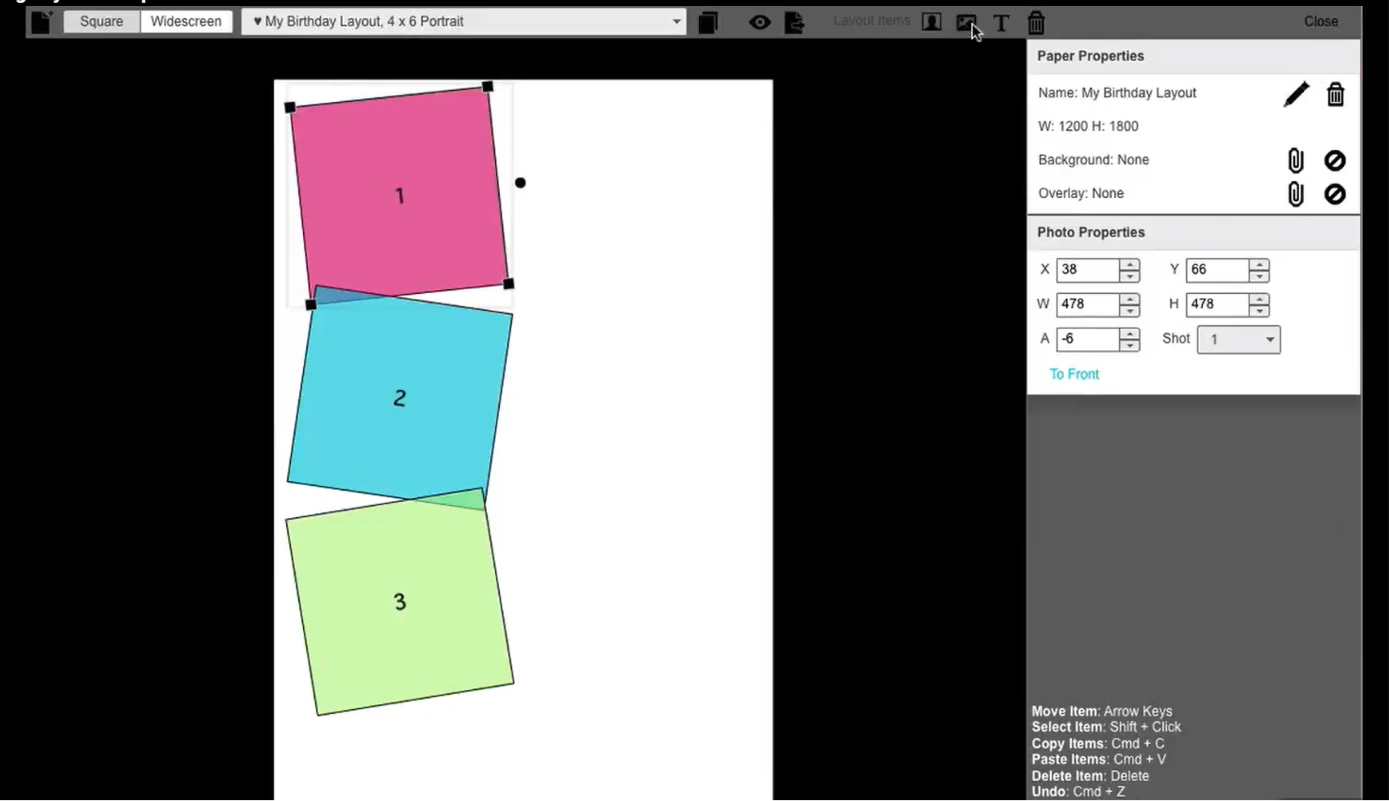Click the Paper Properties header

[1193, 56]
